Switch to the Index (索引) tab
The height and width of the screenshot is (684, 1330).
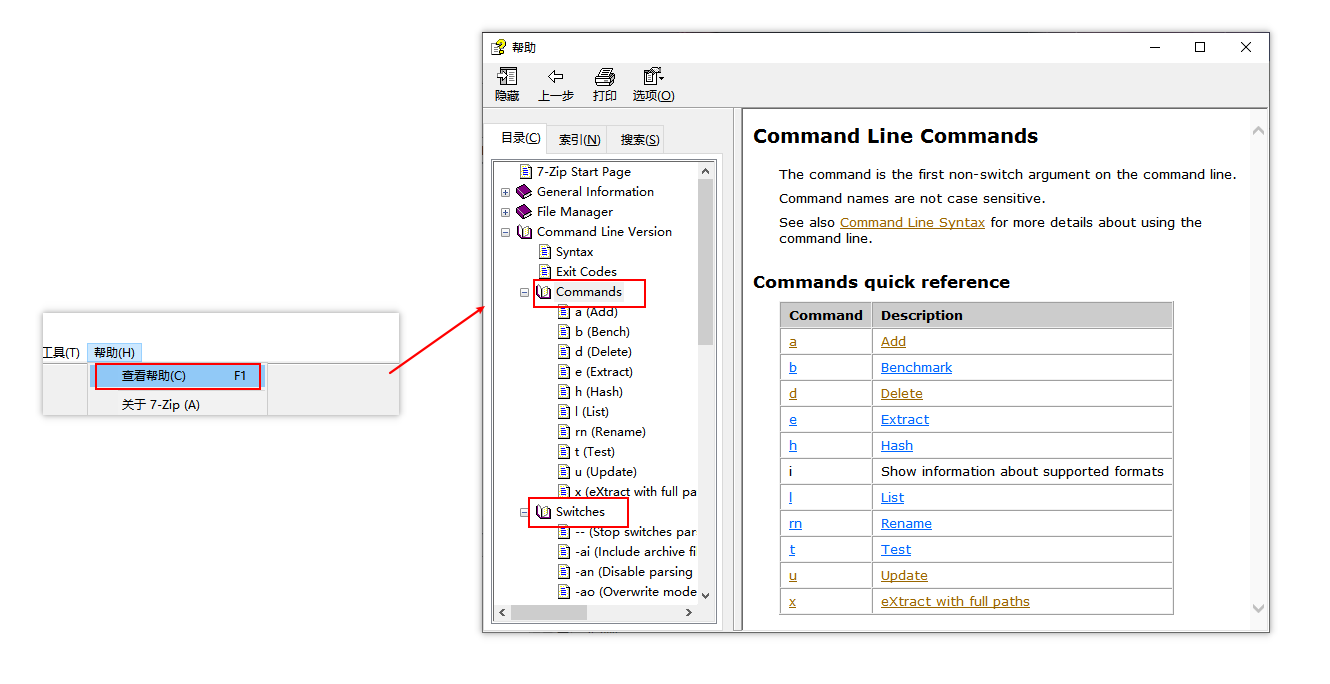[579, 140]
